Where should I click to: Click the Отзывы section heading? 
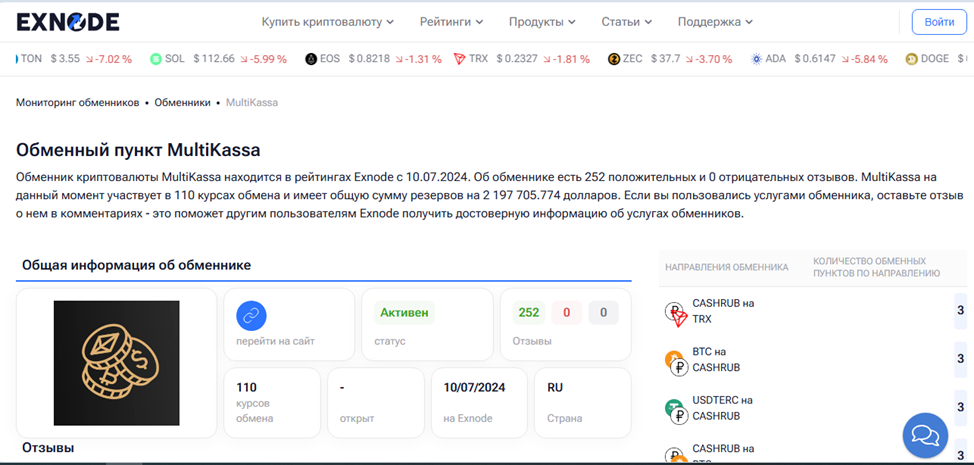48,447
